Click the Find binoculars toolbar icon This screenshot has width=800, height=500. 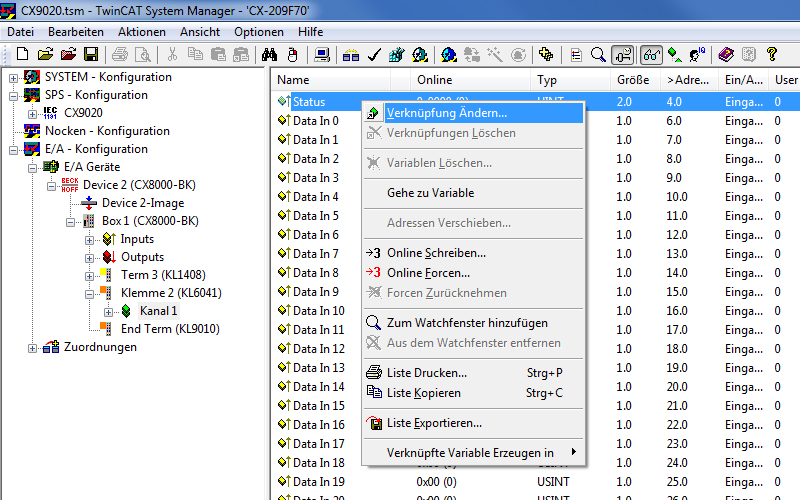tap(269, 54)
